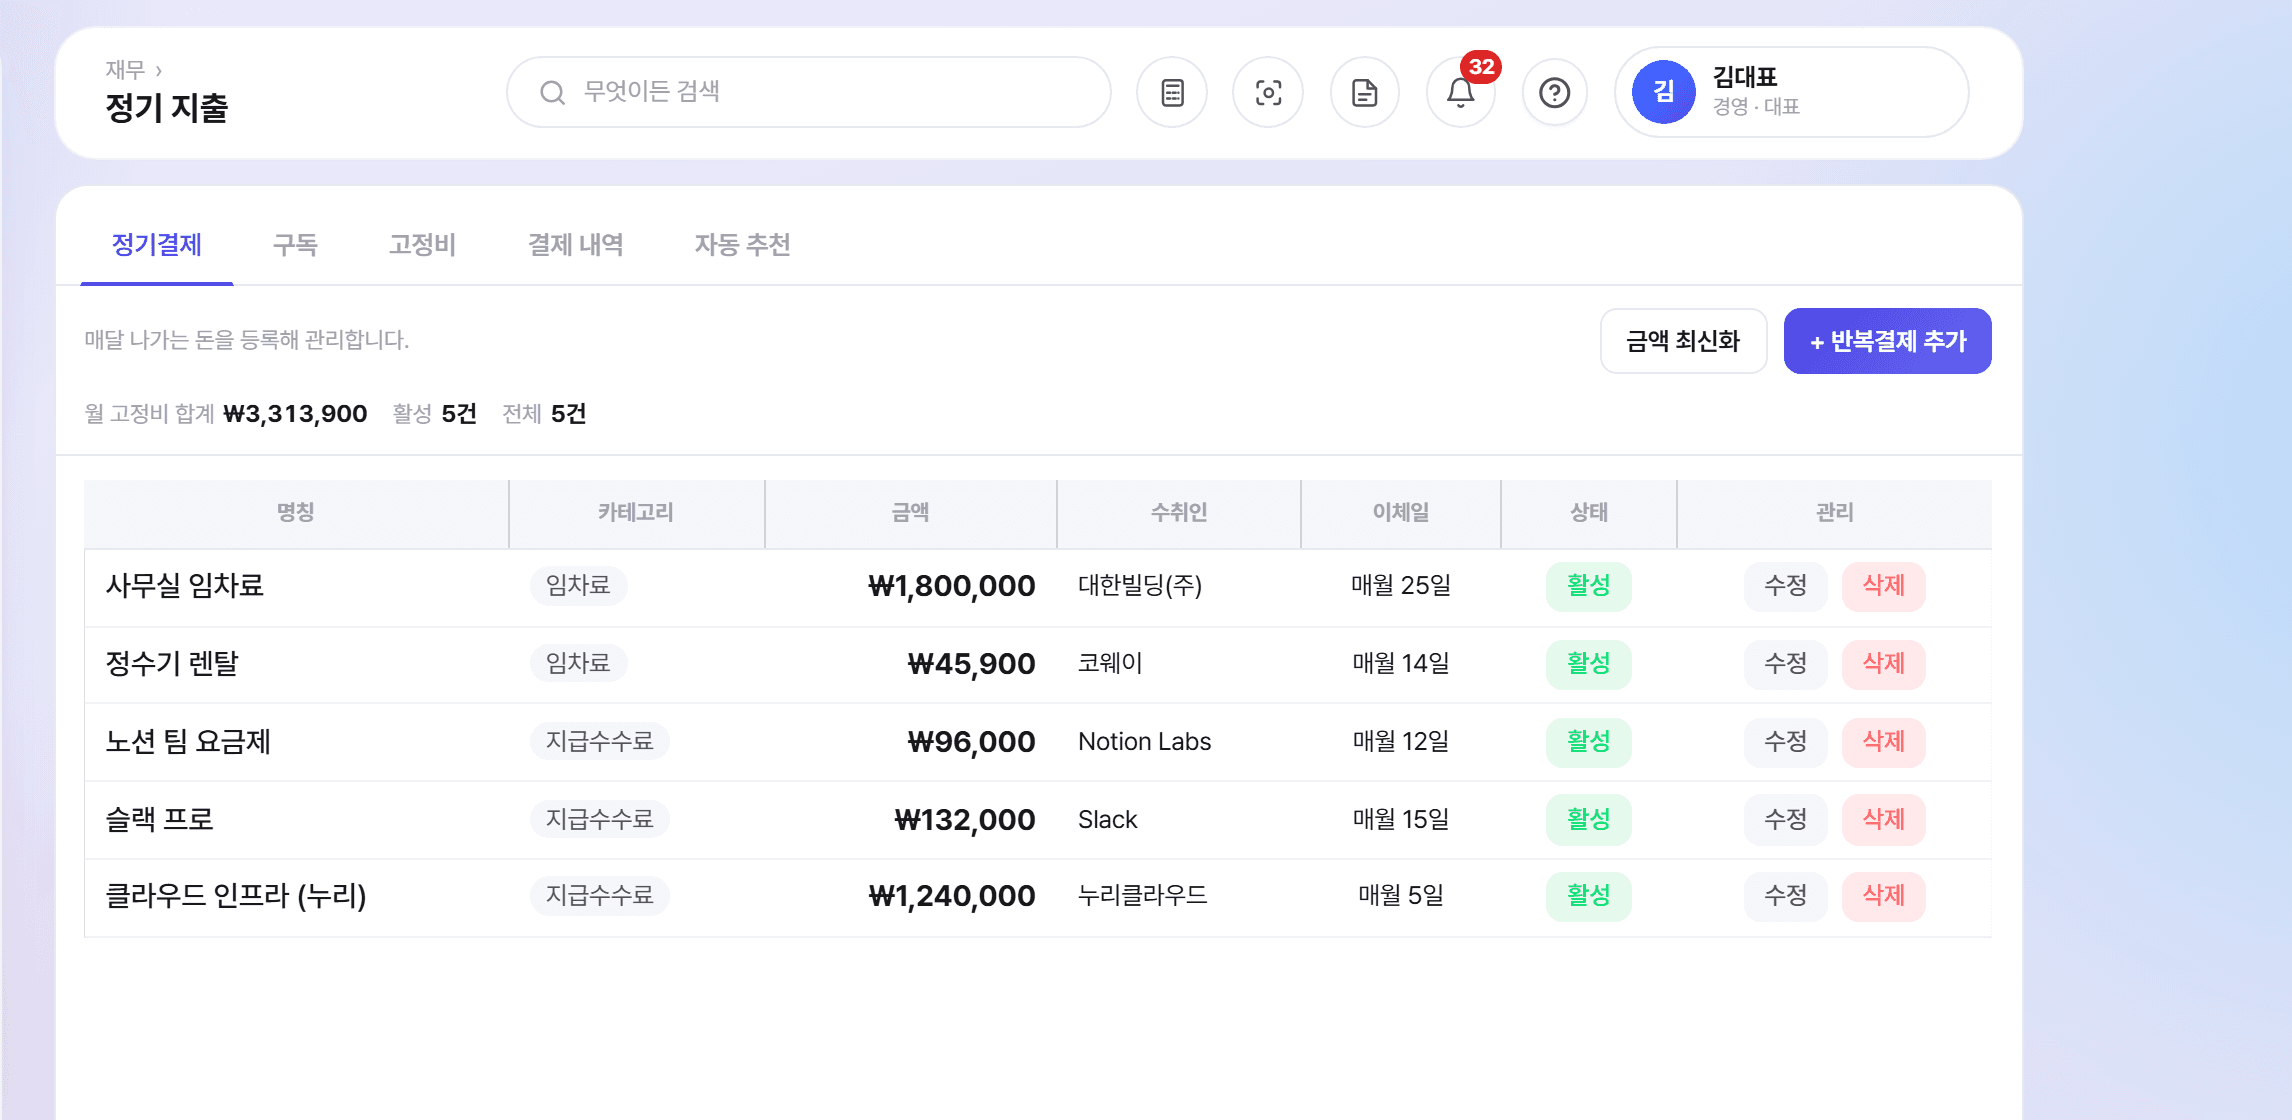Click the 금액 최신화 button
Screen dimensions: 2292x1120
coord(1684,341)
